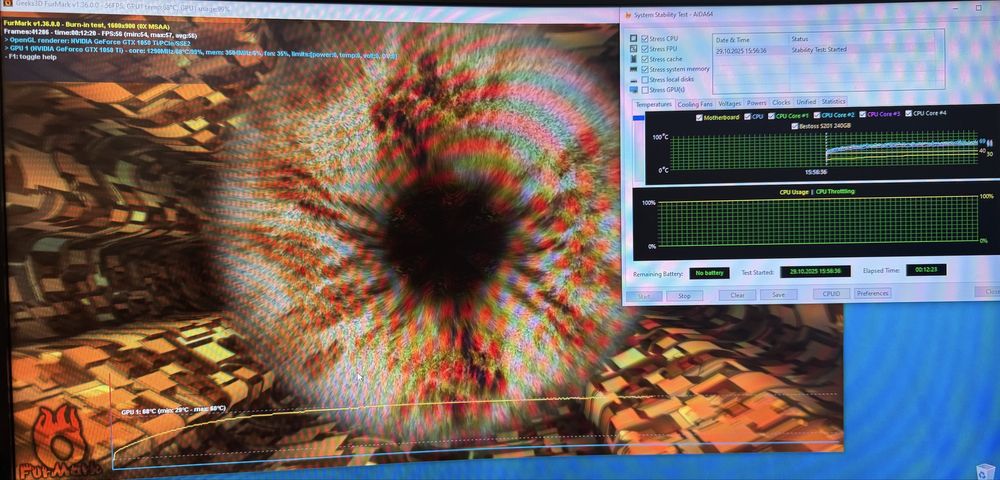Enable Stress local disks
This screenshot has width=1000, height=480.
click(645, 80)
